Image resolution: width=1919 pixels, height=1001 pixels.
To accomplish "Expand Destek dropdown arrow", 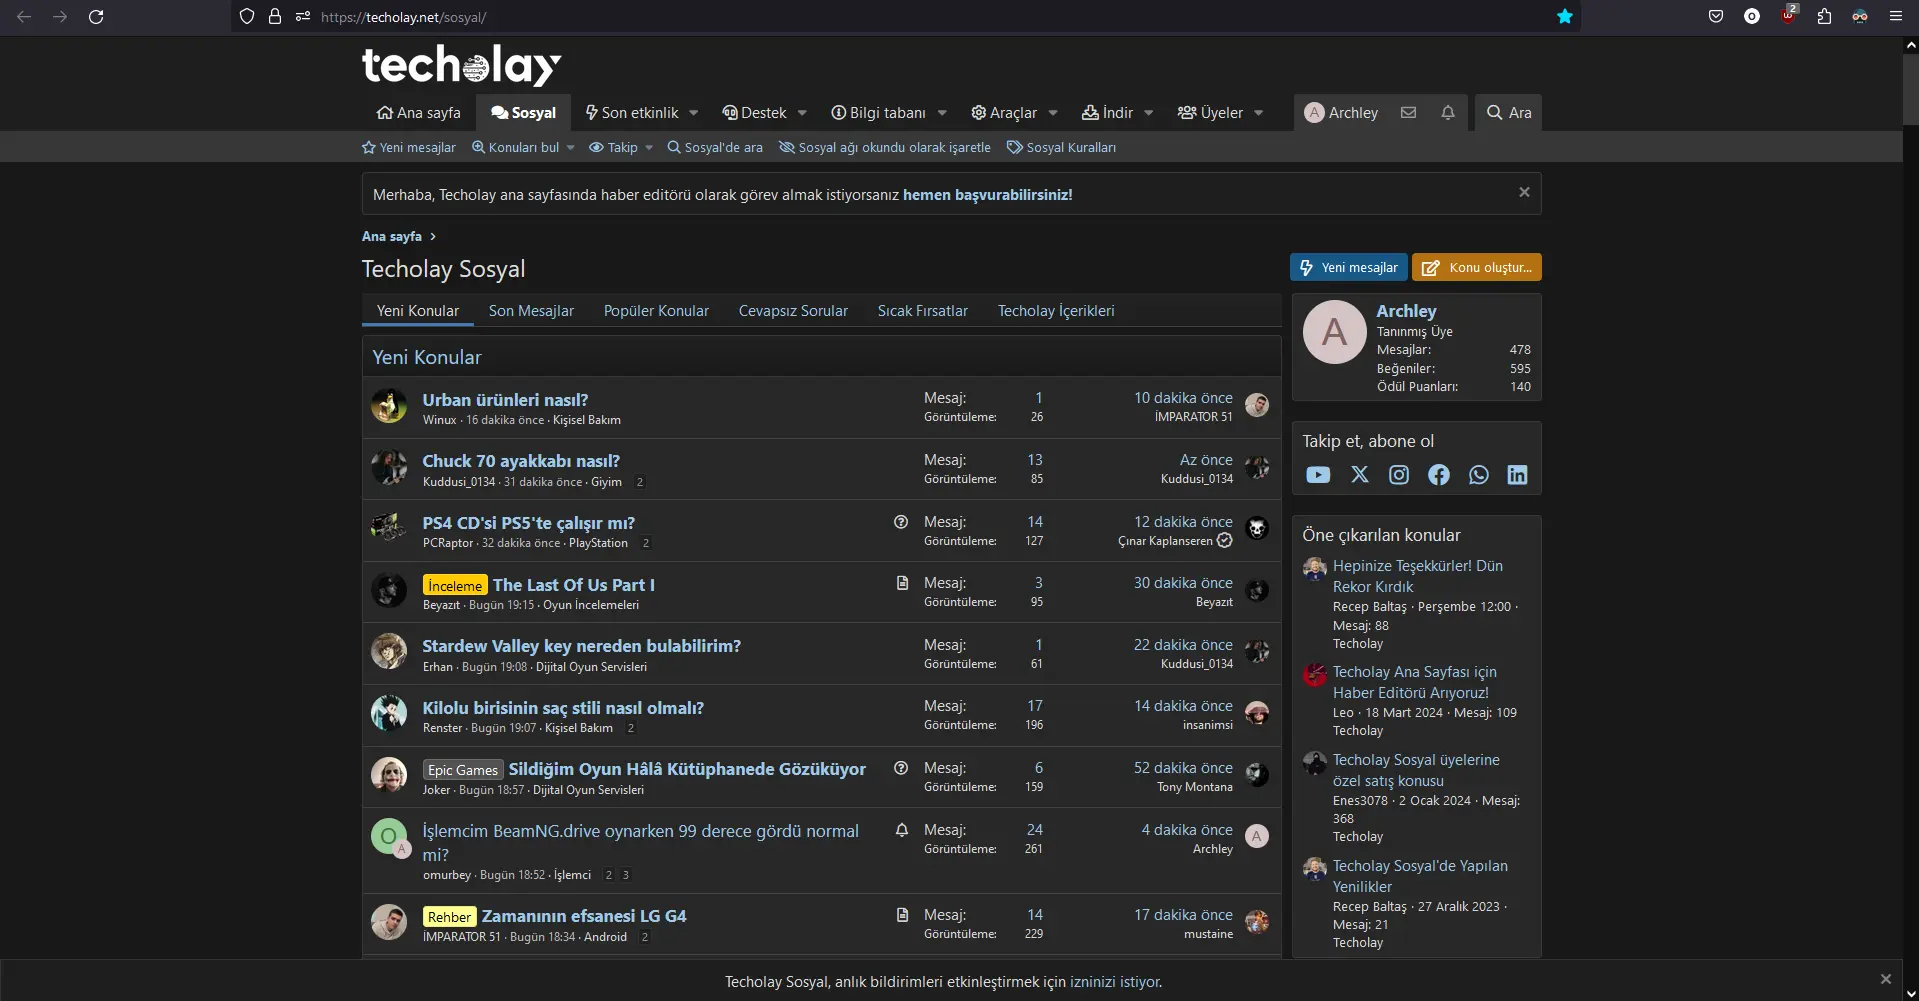I will pos(802,113).
